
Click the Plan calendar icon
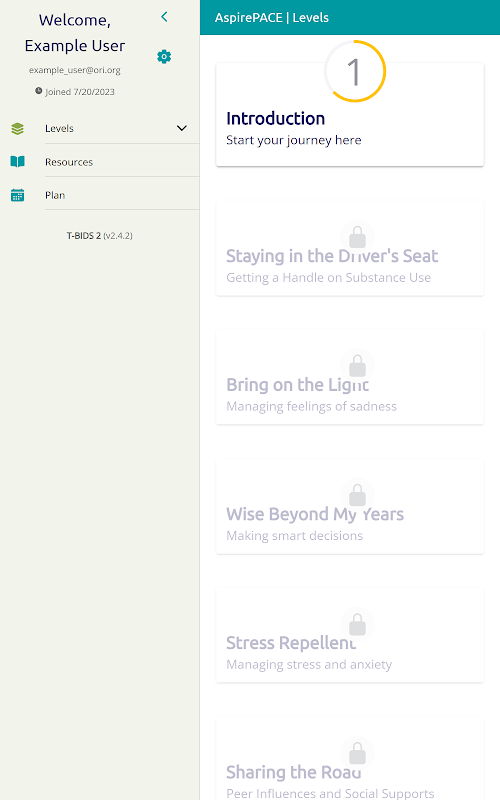tap(17, 195)
